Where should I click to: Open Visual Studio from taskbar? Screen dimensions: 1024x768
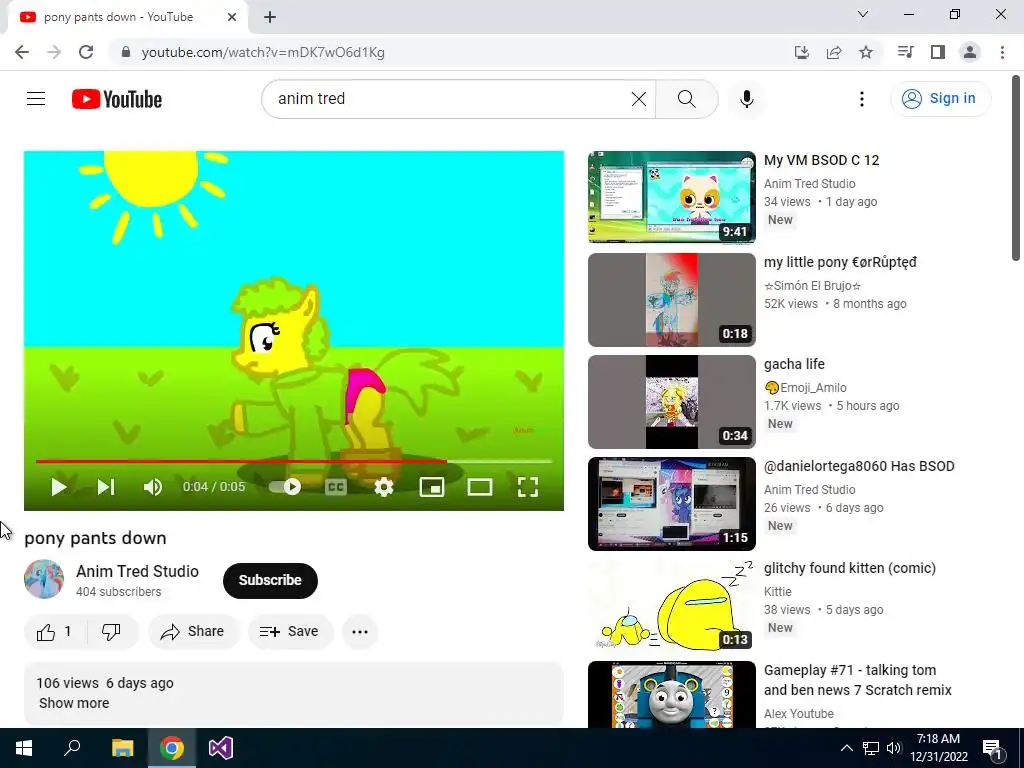(221, 748)
